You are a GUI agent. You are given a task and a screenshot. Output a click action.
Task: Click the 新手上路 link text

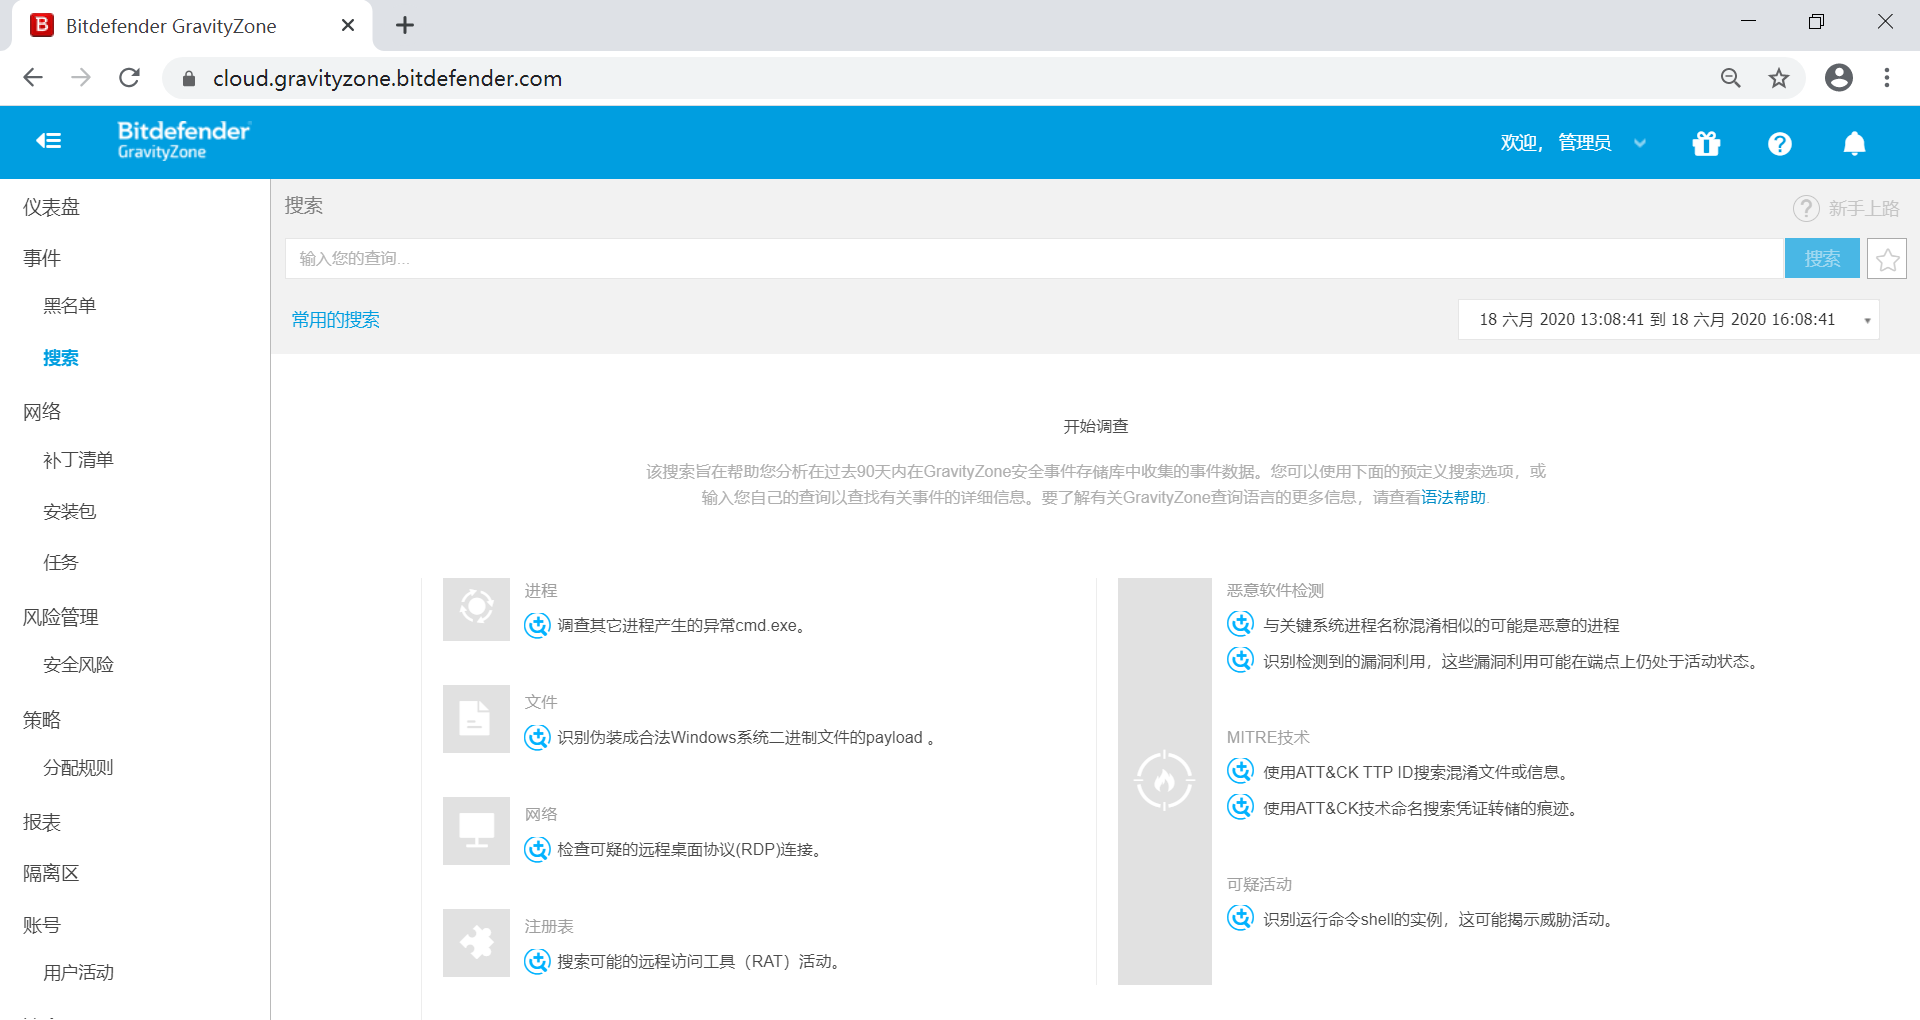pos(1864,208)
